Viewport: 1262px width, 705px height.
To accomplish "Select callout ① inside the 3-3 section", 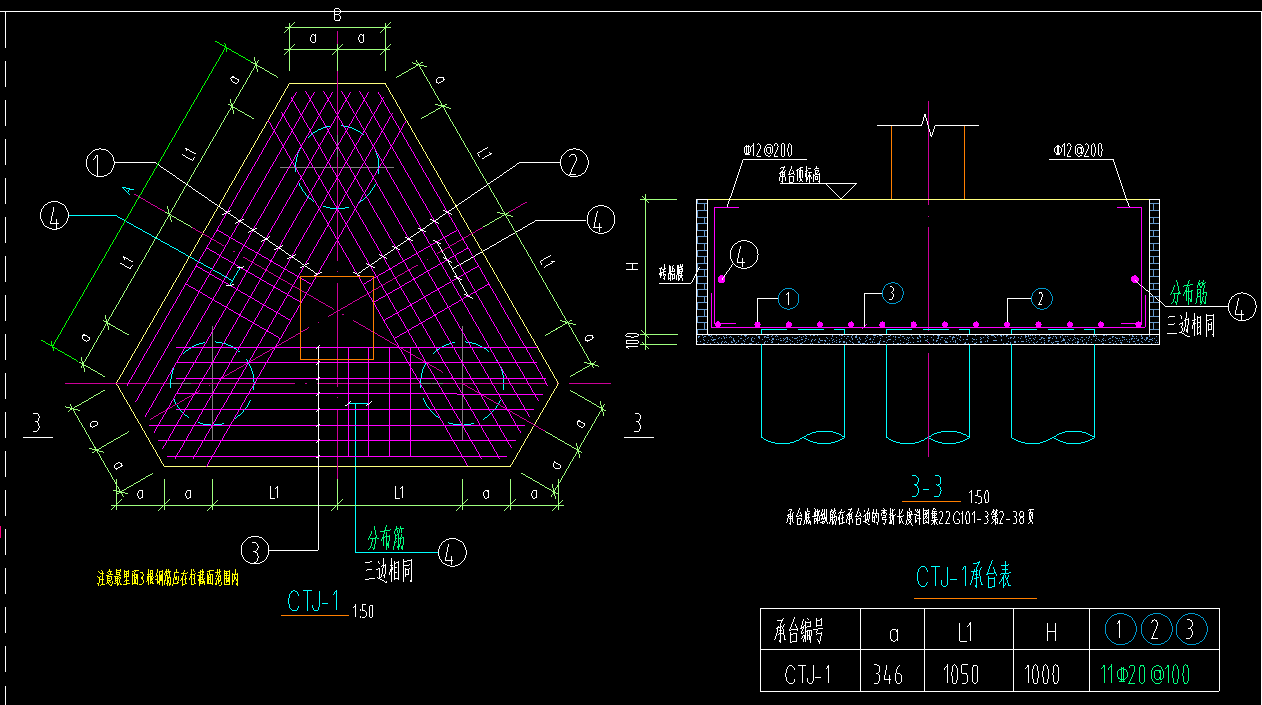I will tap(788, 298).
